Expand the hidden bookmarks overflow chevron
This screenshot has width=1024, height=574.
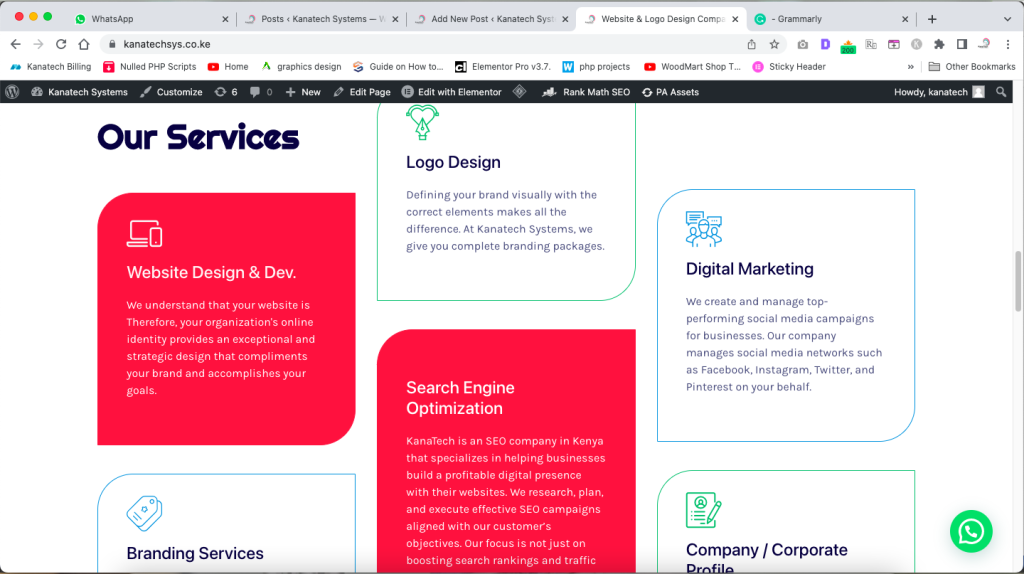(910, 67)
